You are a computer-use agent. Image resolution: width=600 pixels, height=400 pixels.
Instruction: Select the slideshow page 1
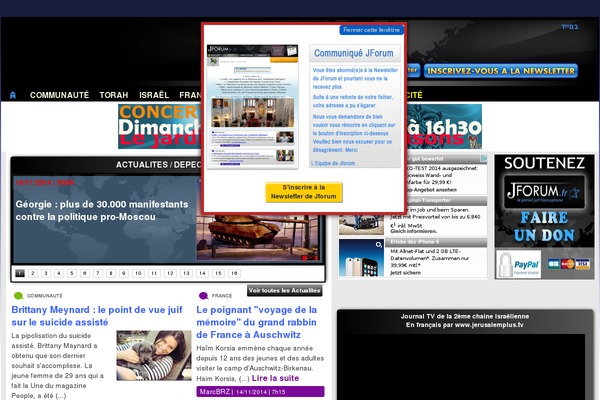tap(20, 273)
